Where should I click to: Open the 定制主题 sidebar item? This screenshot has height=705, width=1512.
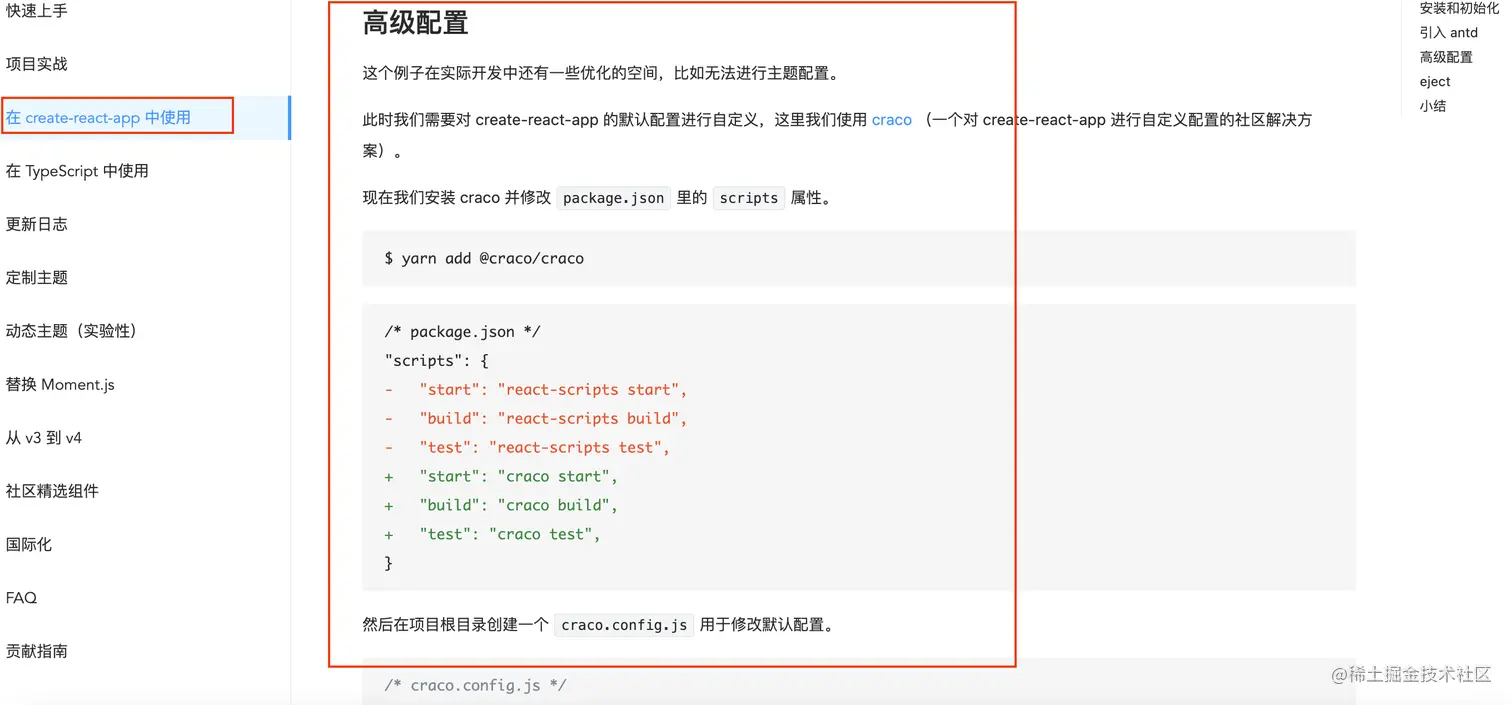coord(37,277)
